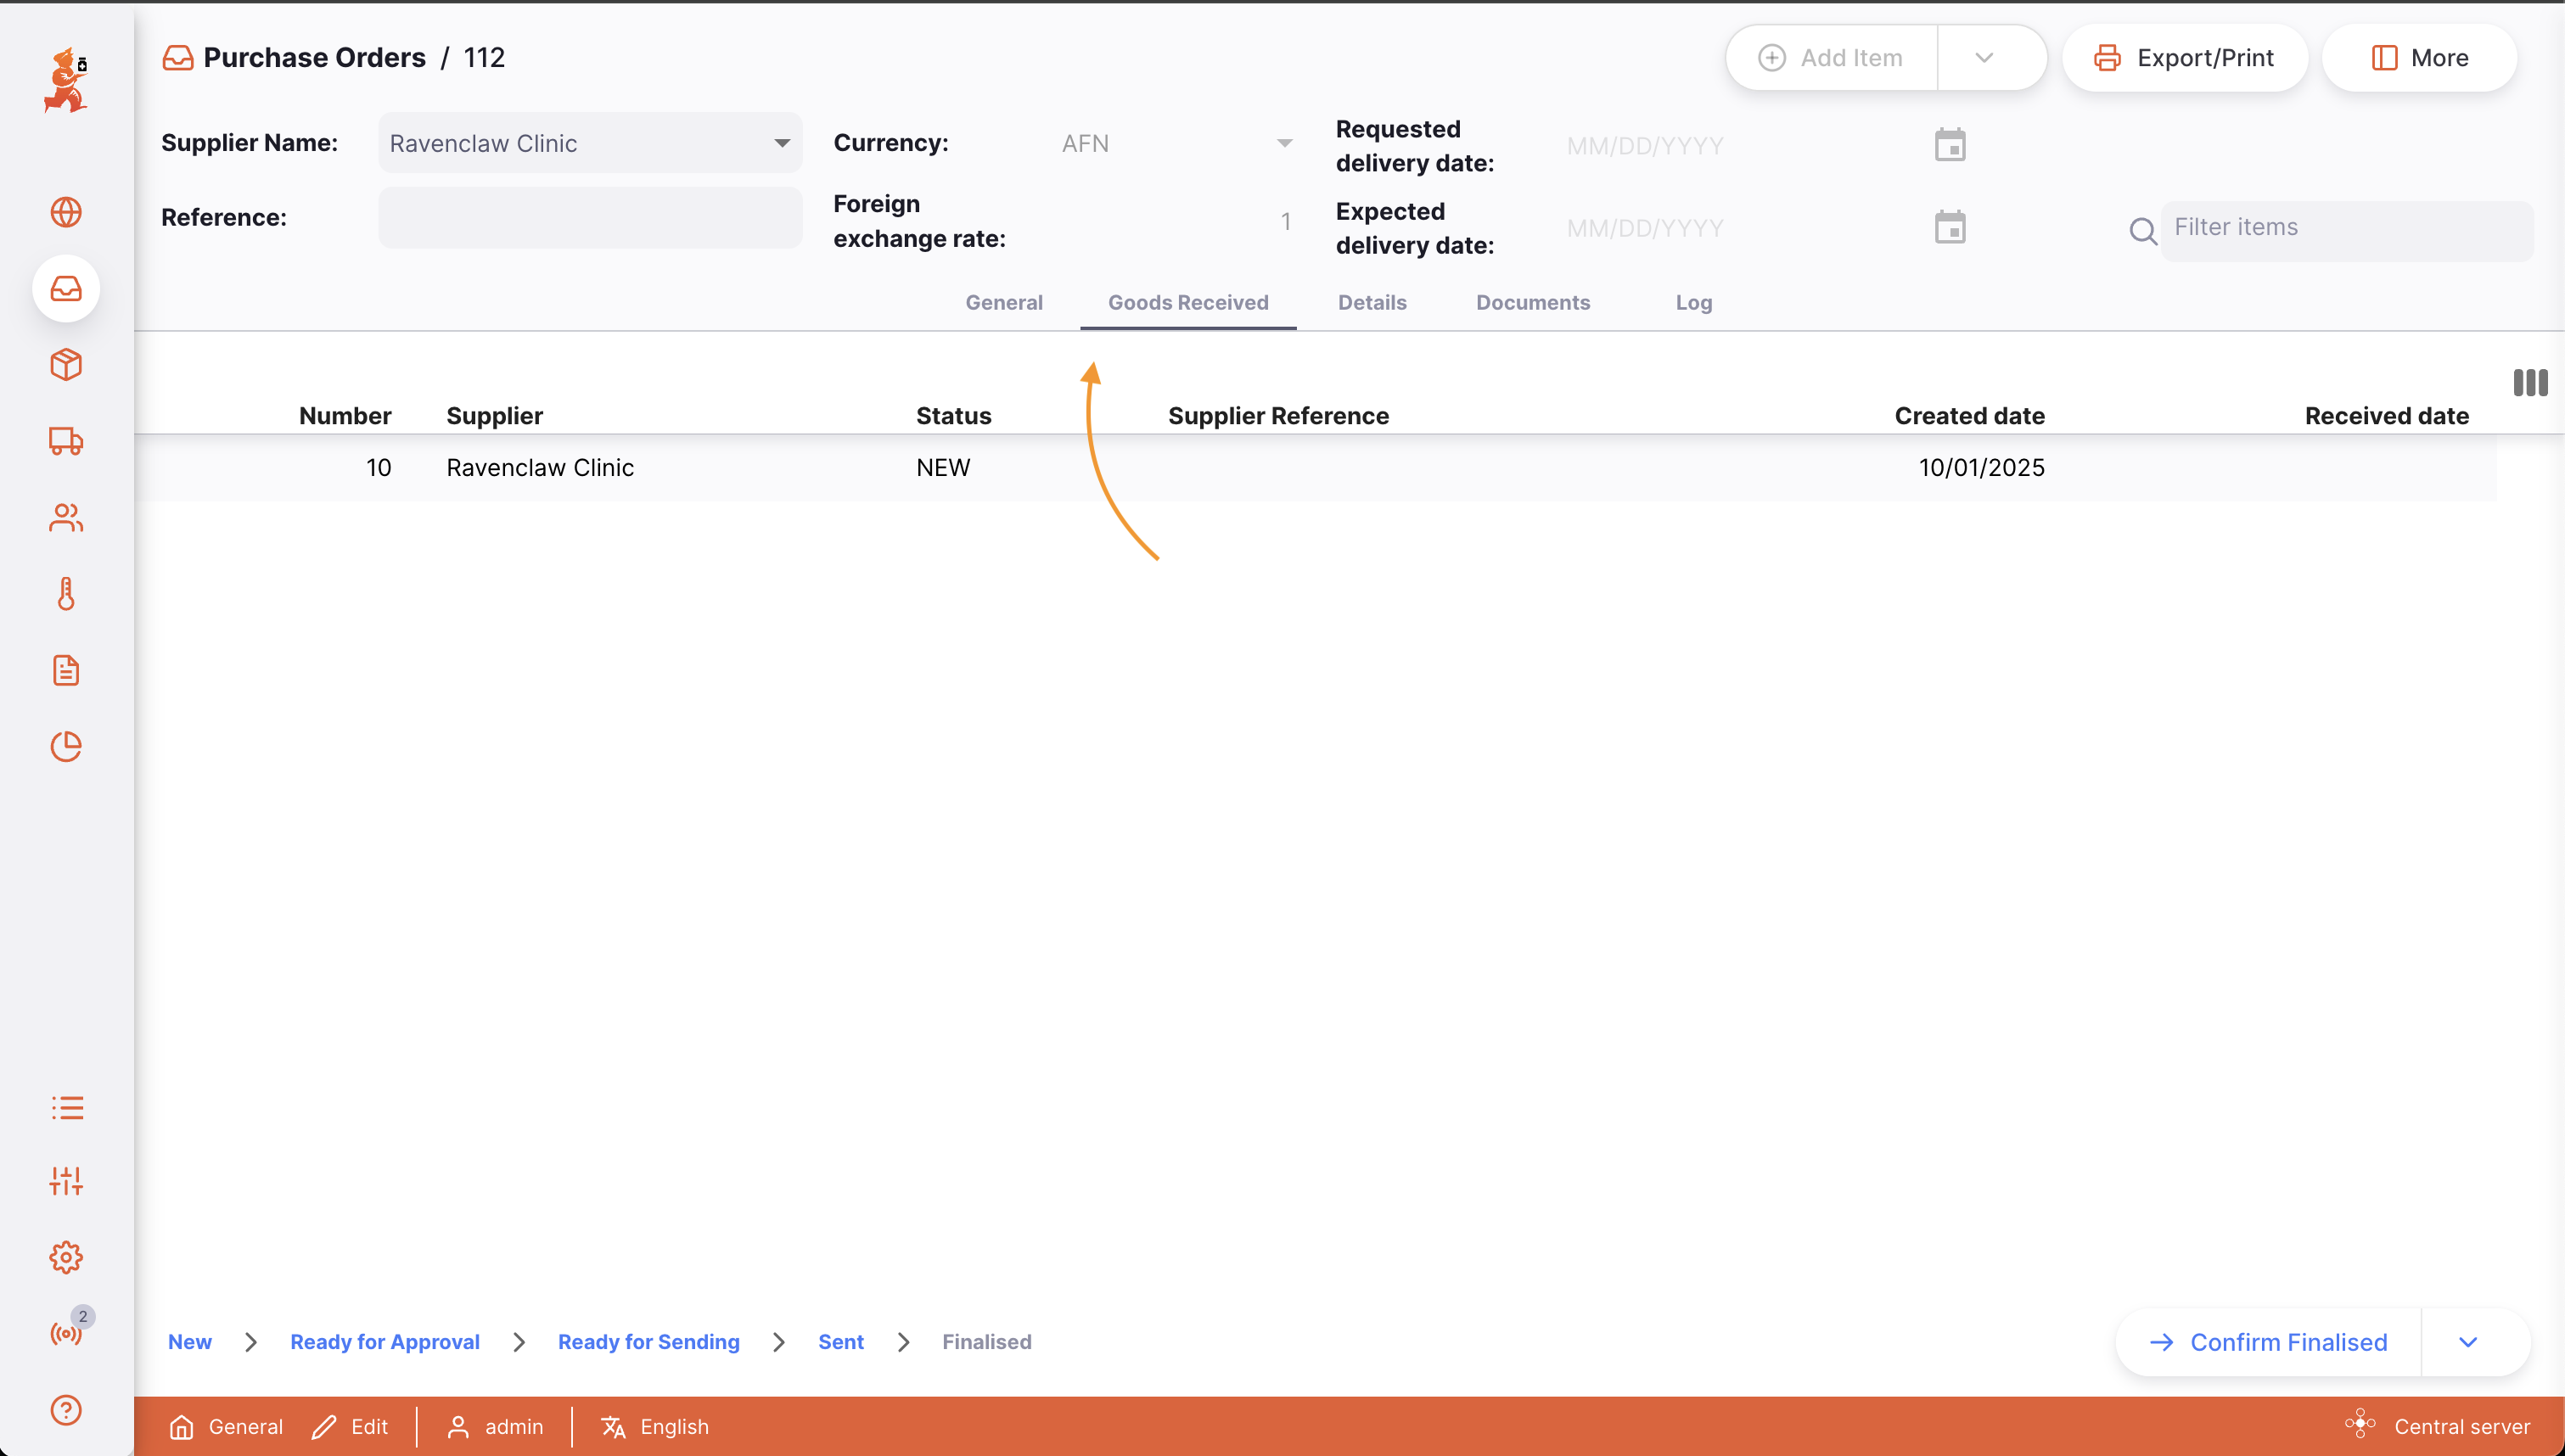This screenshot has height=1456, width=2565.
Task: Click the Filter items search field
Action: click(2345, 228)
